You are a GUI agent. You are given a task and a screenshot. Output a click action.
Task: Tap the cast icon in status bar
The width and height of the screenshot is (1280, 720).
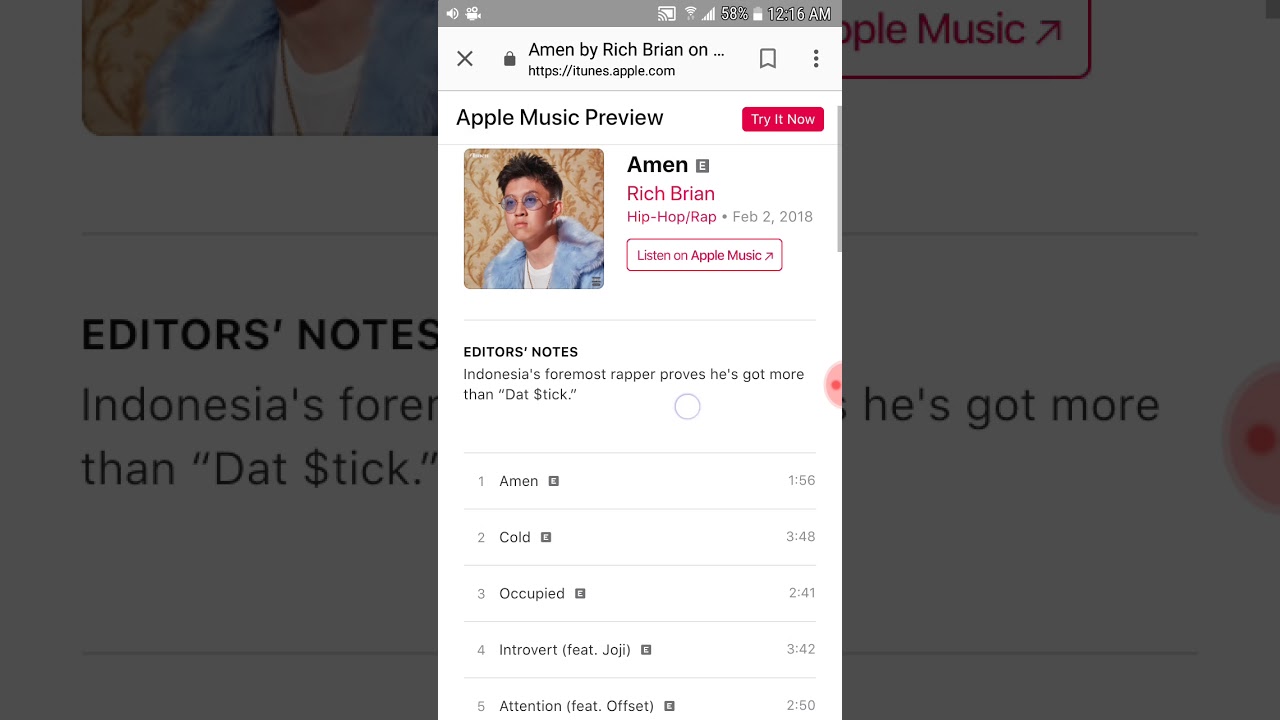pyautogui.click(x=667, y=14)
